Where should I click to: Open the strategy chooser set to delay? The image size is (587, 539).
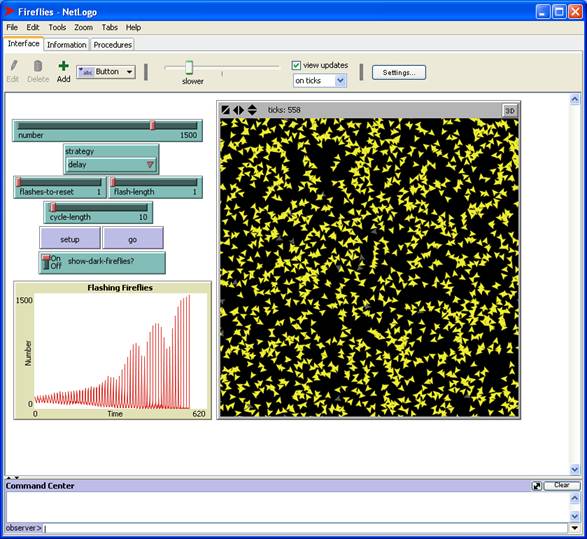click(111, 164)
